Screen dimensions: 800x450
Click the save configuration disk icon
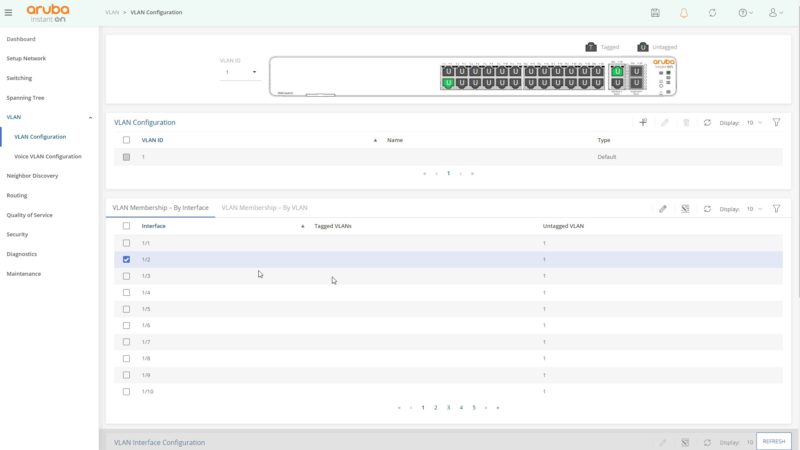[x=654, y=13]
